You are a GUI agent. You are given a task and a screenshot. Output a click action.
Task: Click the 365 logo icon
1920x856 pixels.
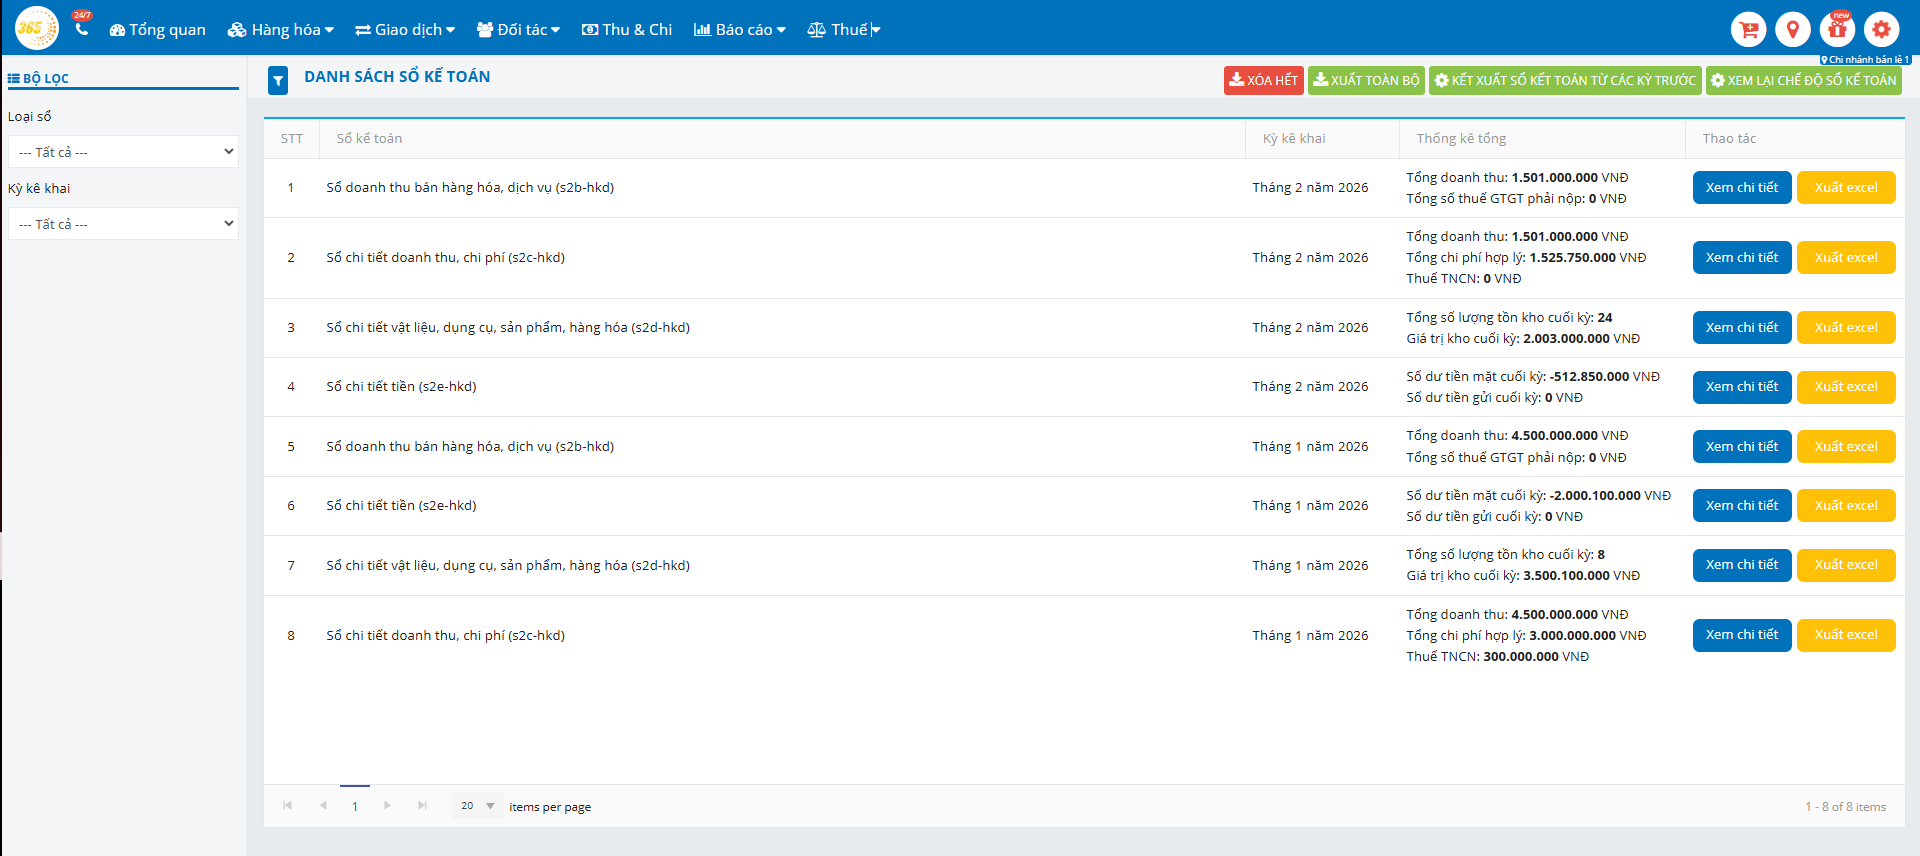36,28
